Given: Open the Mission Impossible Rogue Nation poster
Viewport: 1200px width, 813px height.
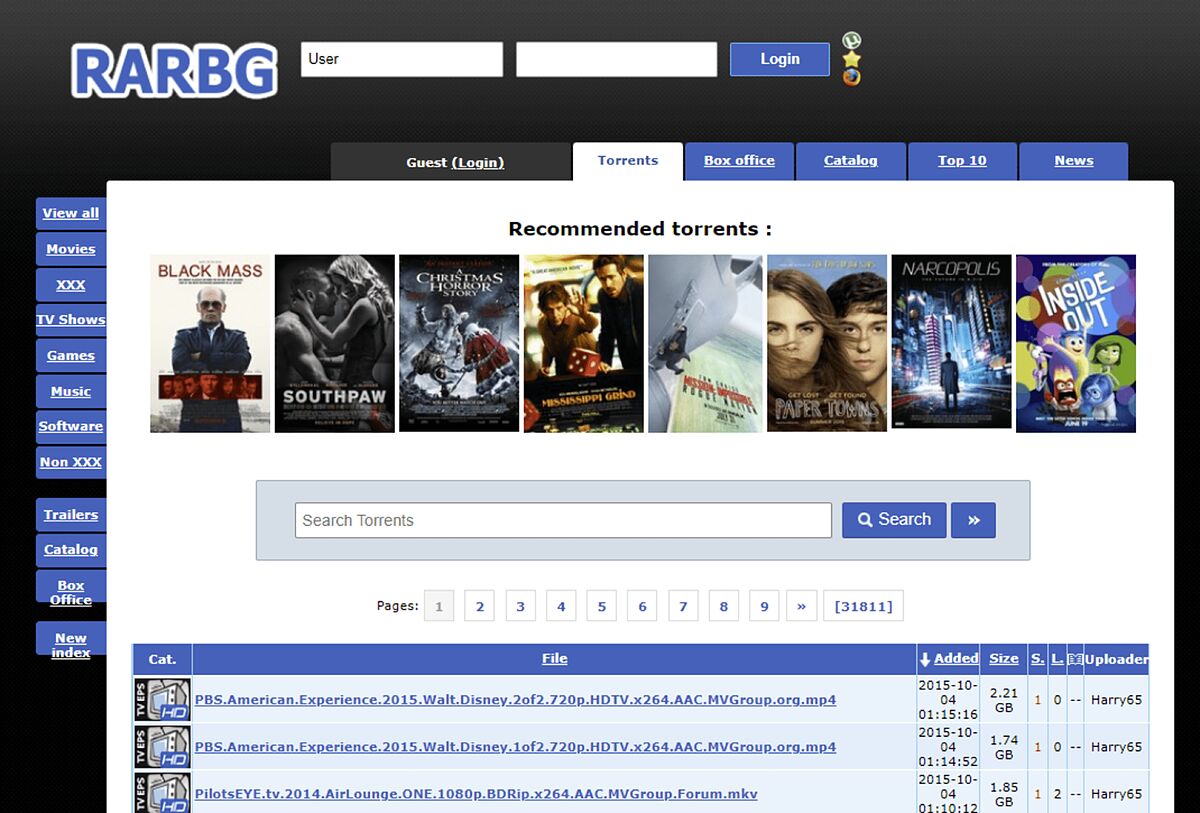Looking at the screenshot, I should [x=706, y=343].
